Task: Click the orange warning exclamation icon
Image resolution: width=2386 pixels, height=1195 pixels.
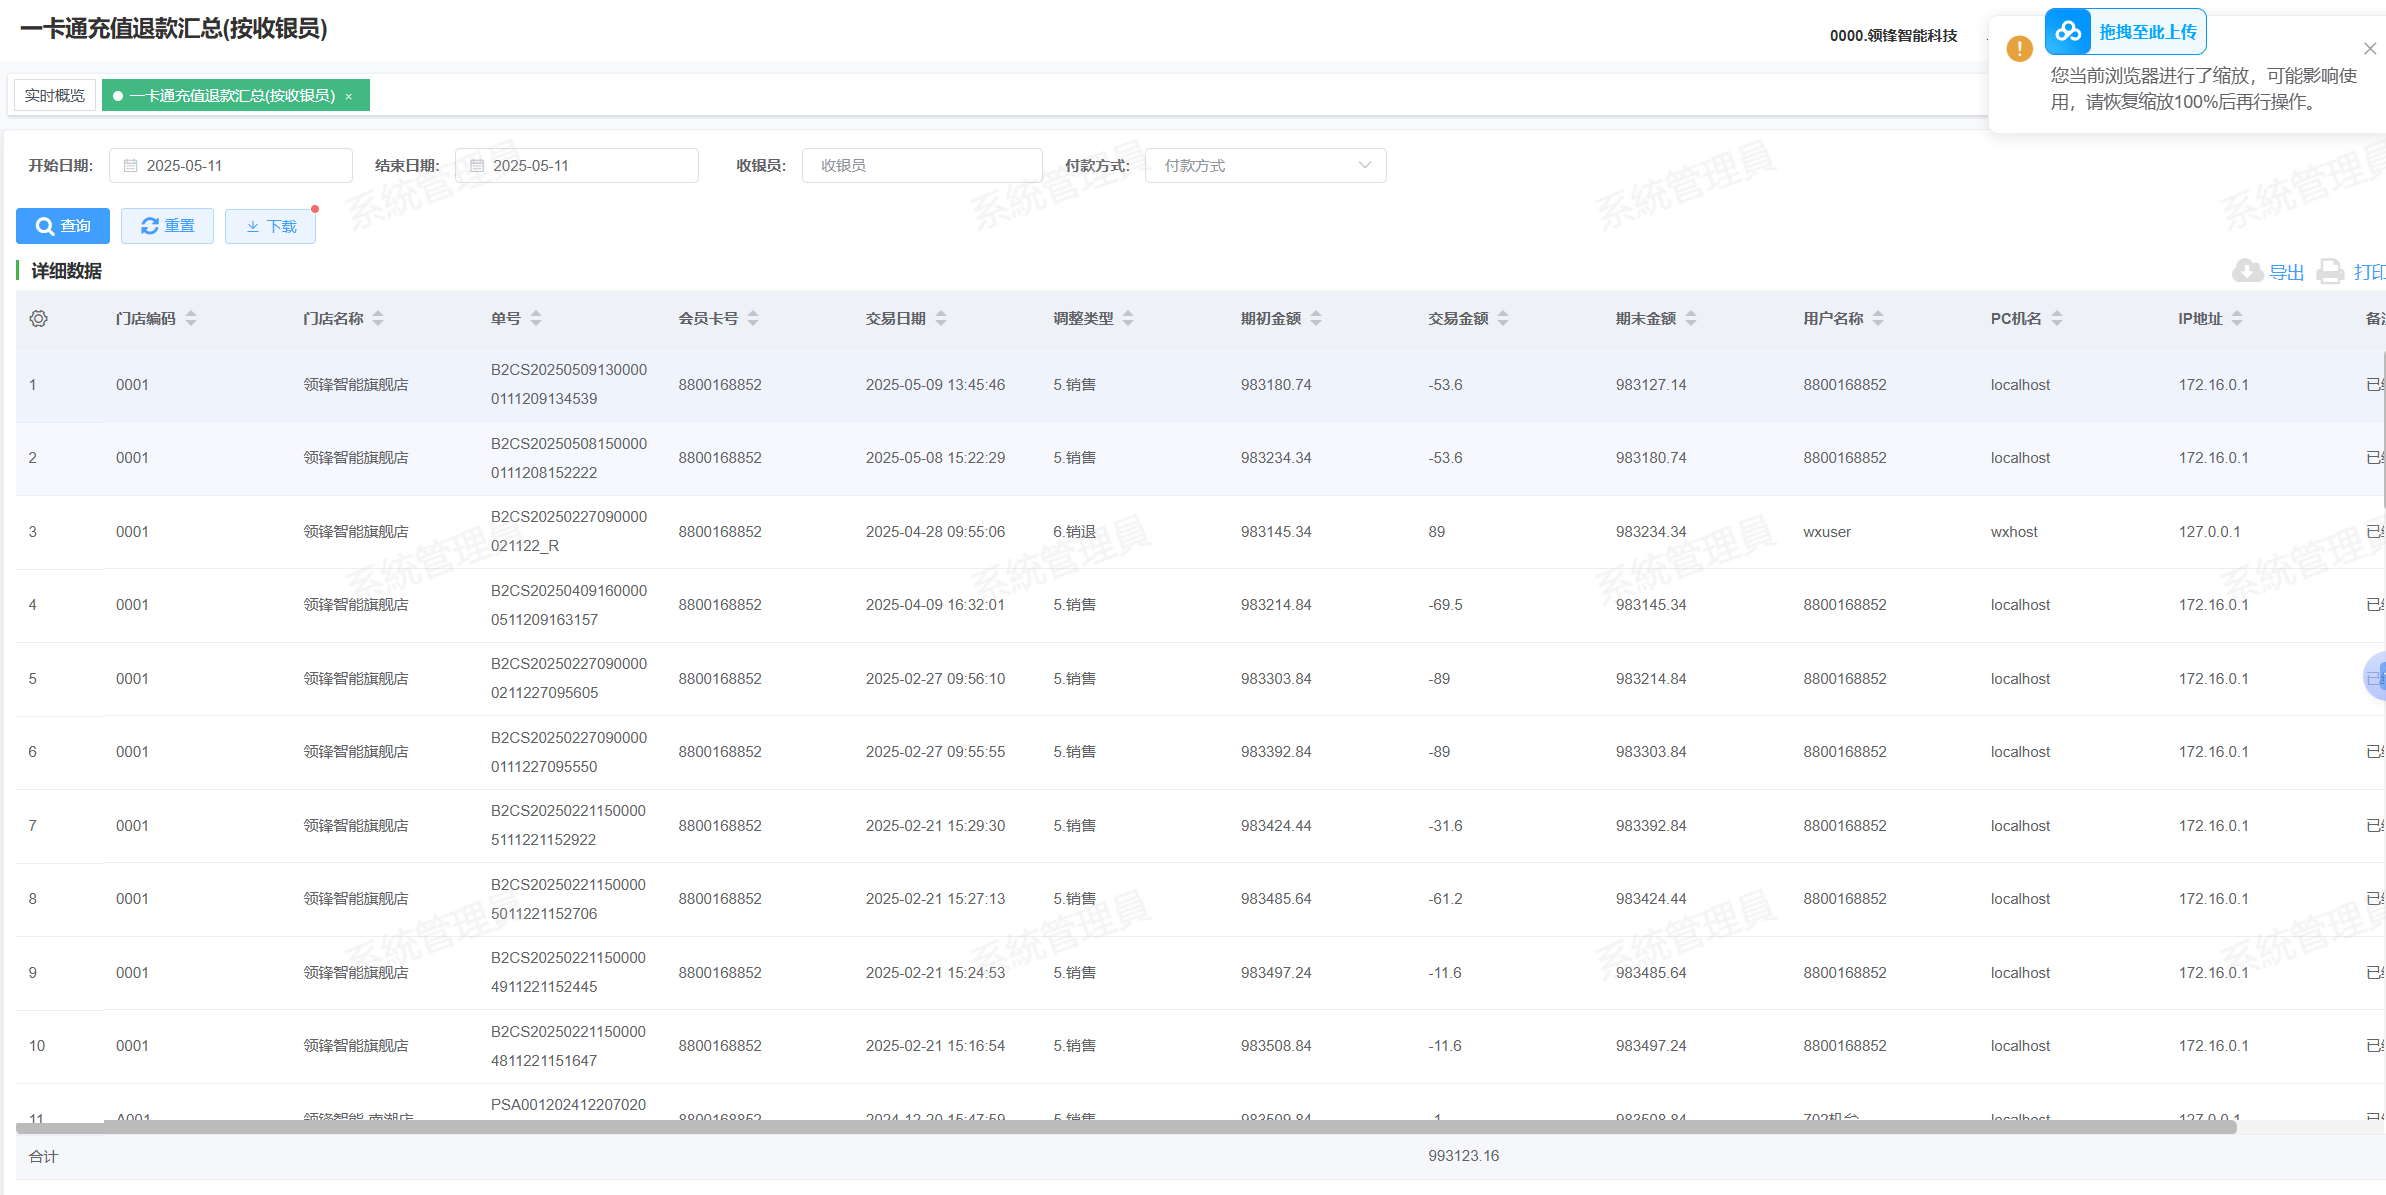Action: 2019,49
